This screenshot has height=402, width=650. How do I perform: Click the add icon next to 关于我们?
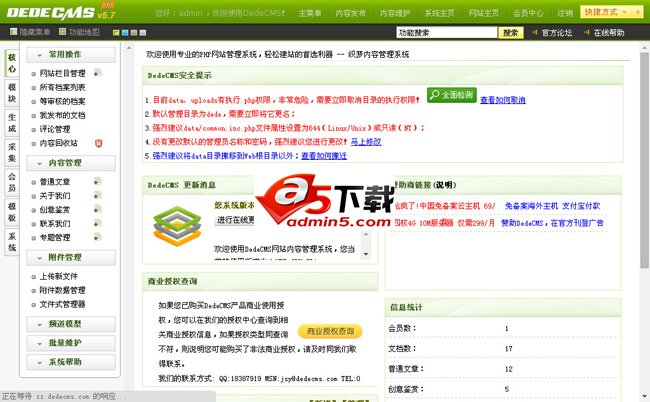(97, 196)
